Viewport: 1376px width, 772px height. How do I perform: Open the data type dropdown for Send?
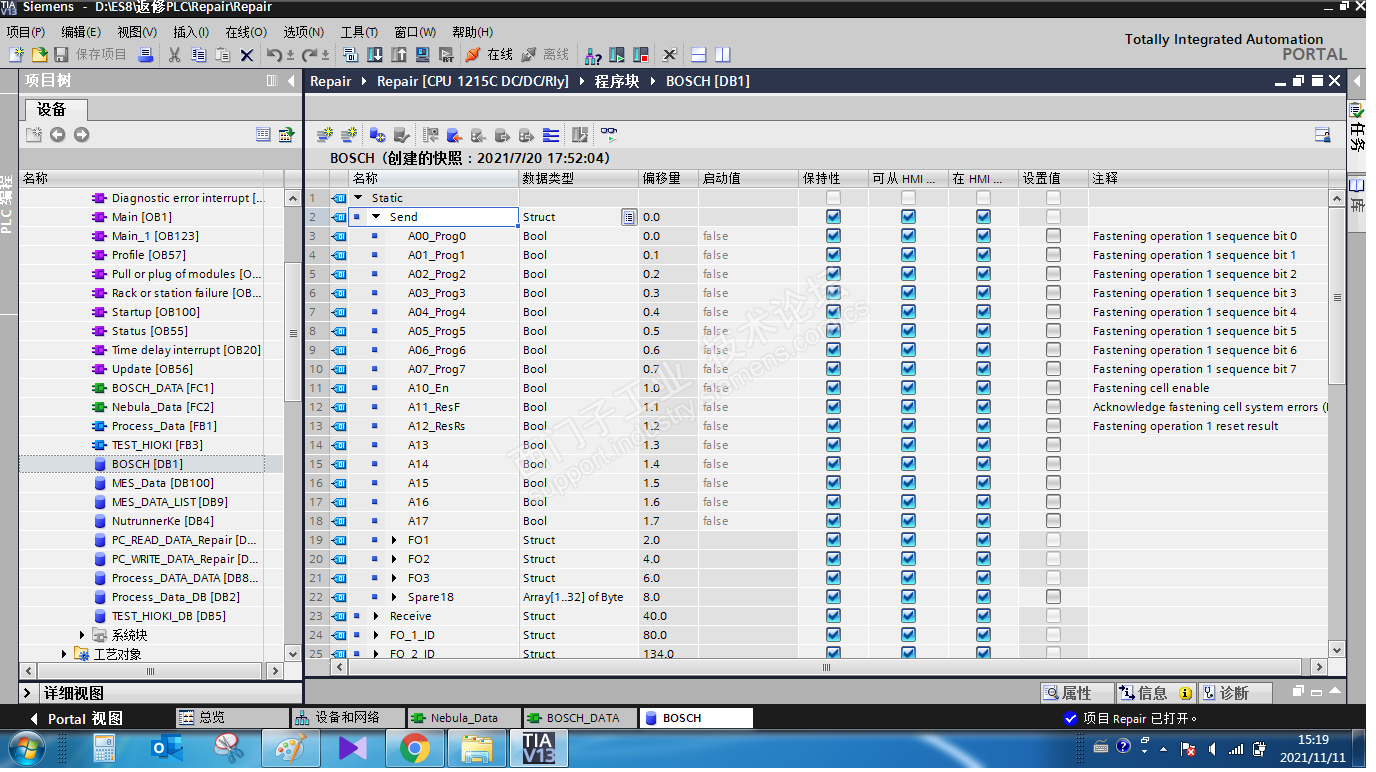628,217
